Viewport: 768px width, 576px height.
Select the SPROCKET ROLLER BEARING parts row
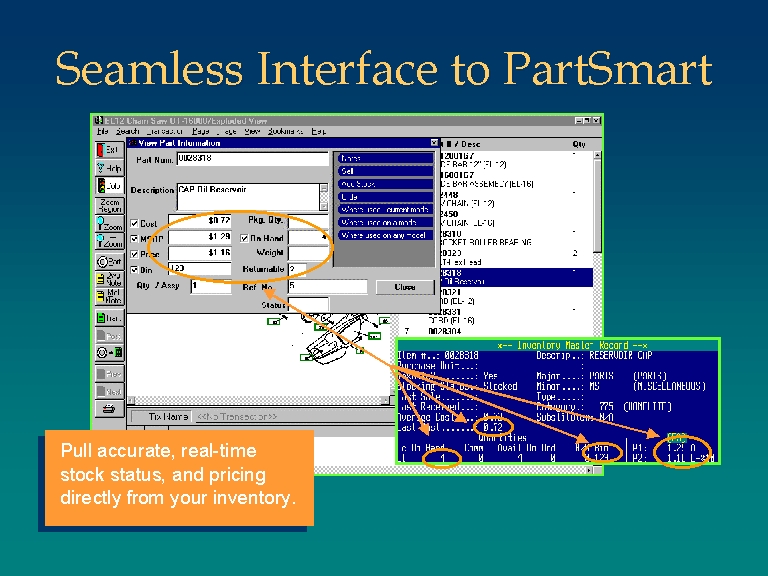[x=516, y=239]
